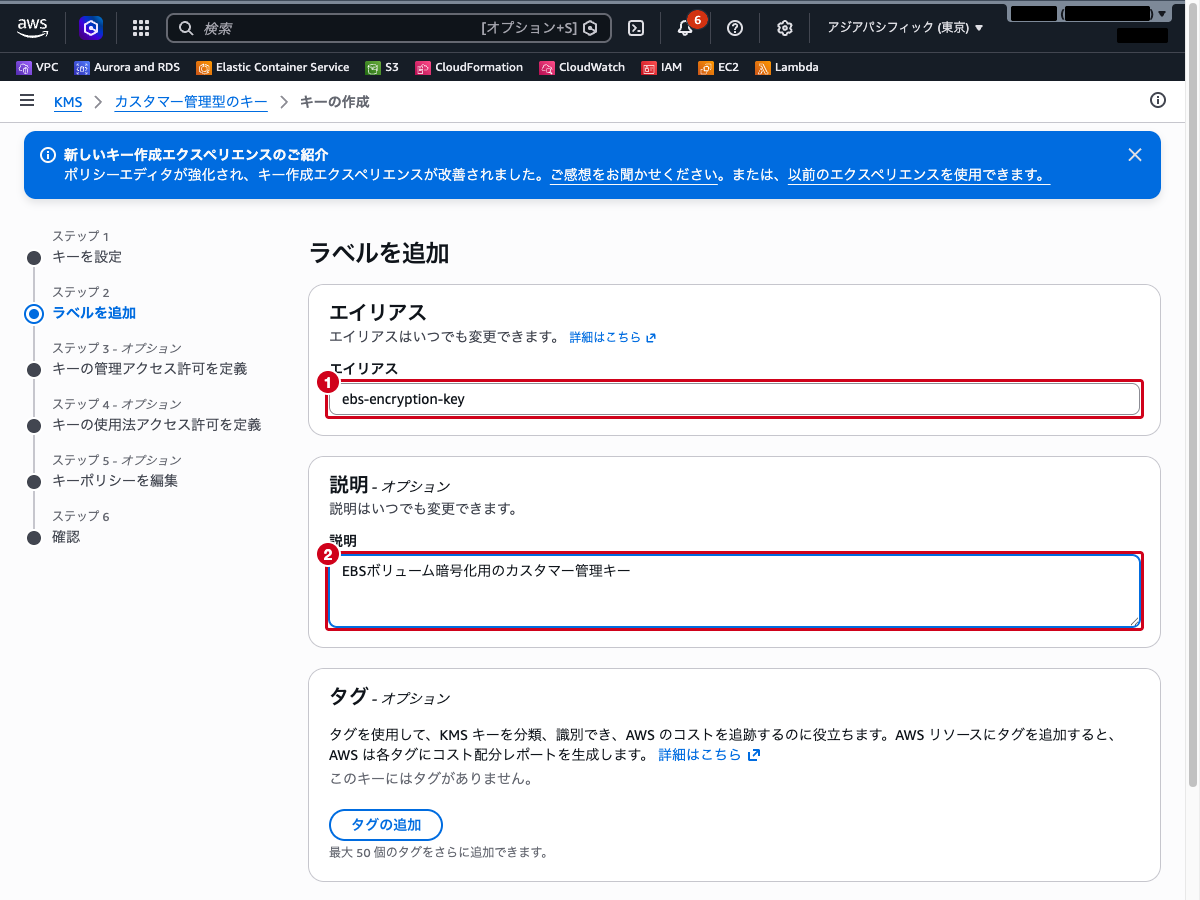Go to step 3 キーの管理アクセス許可を定義
The image size is (1200, 900).
pos(150,368)
